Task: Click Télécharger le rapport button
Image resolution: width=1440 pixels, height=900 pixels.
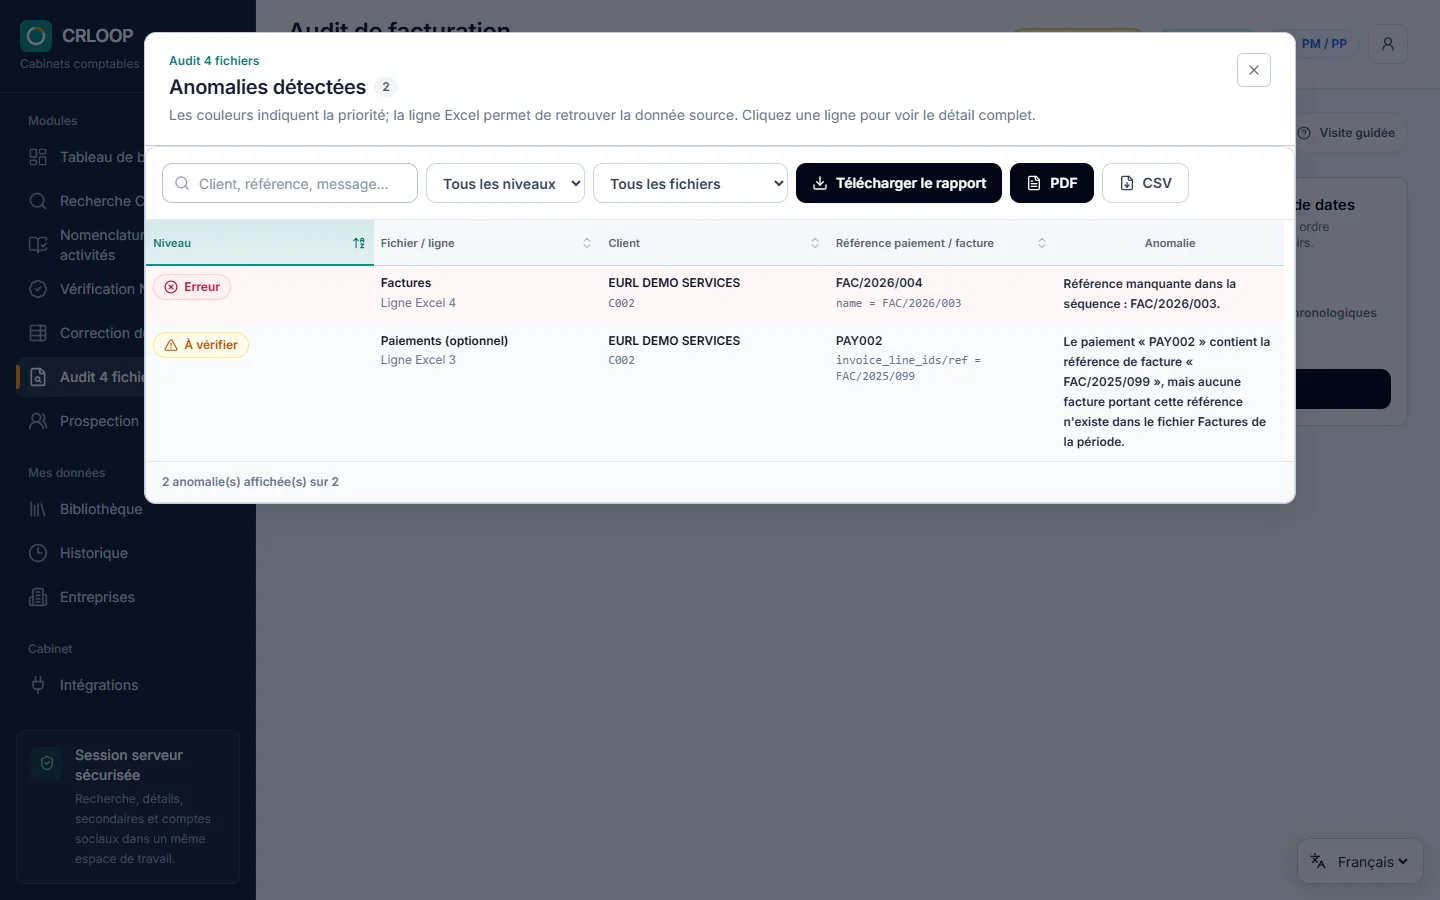Action: click(899, 183)
